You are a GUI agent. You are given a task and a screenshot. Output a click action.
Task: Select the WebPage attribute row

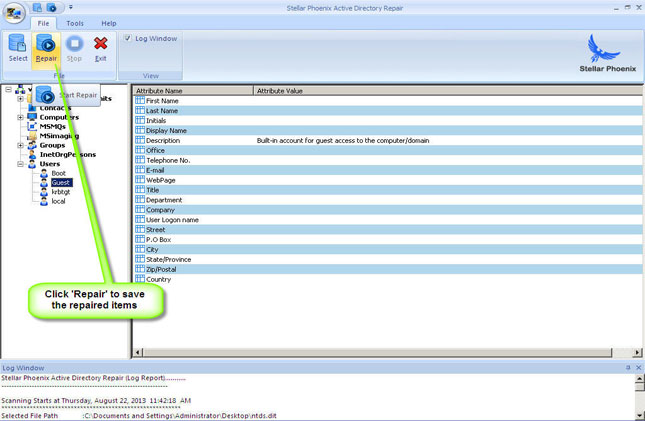pyautogui.click(x=388, y=180)
